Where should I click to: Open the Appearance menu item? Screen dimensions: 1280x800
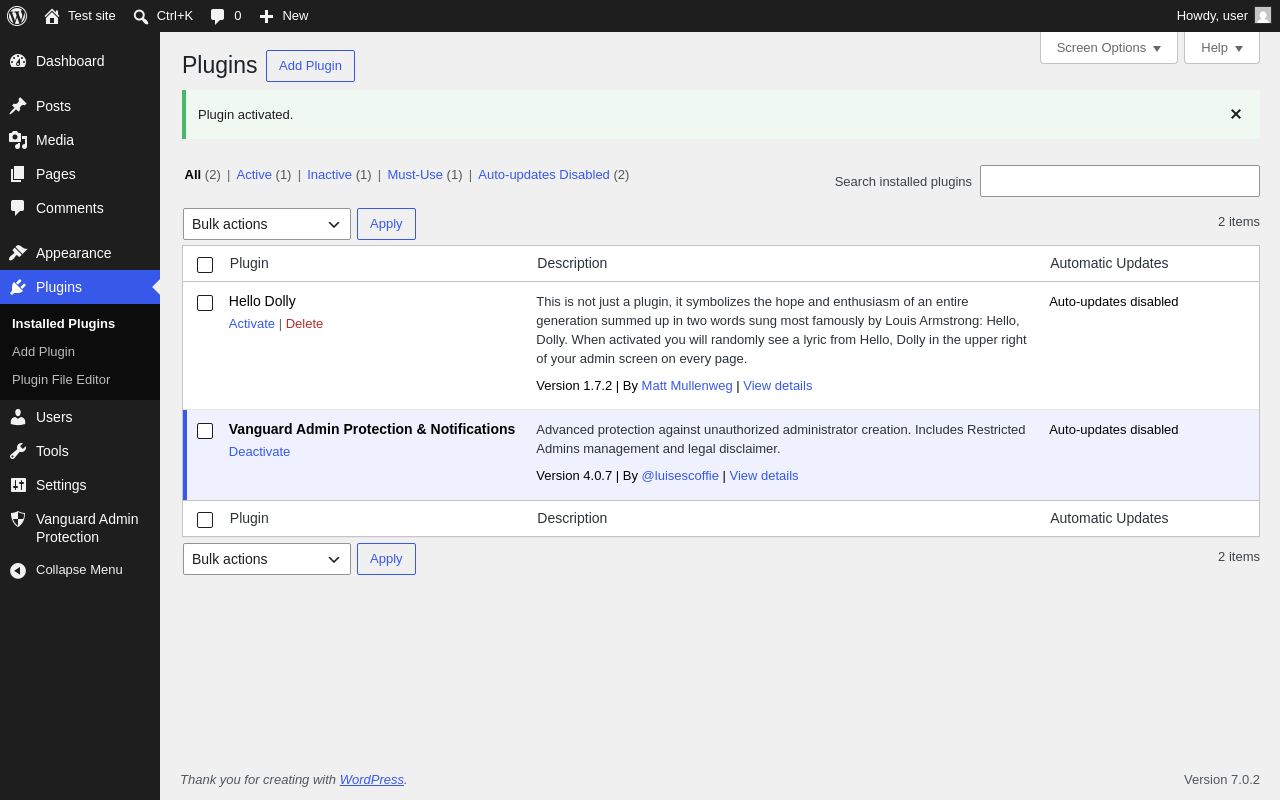coord(74,253)
